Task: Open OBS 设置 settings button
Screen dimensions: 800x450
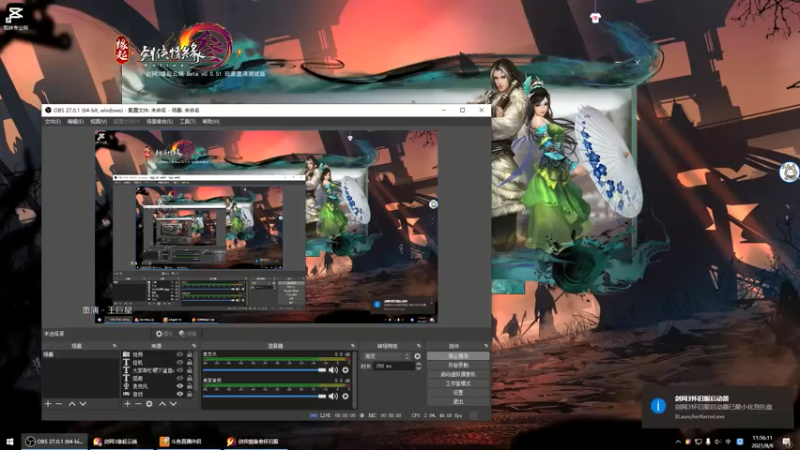Action: (x=458, y=393)
